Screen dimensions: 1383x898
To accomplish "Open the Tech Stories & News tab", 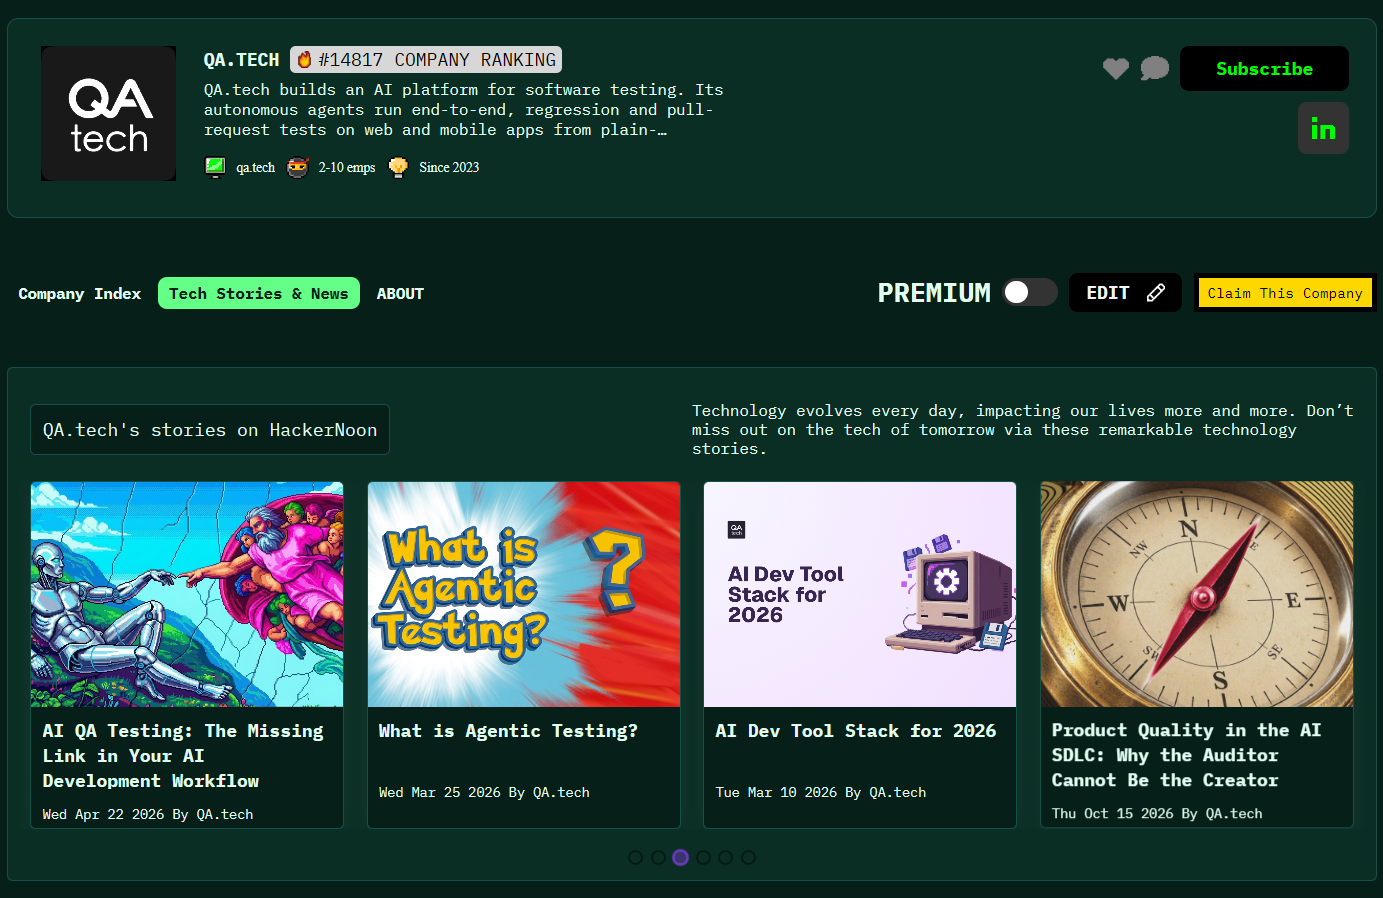I will [259, 293].
